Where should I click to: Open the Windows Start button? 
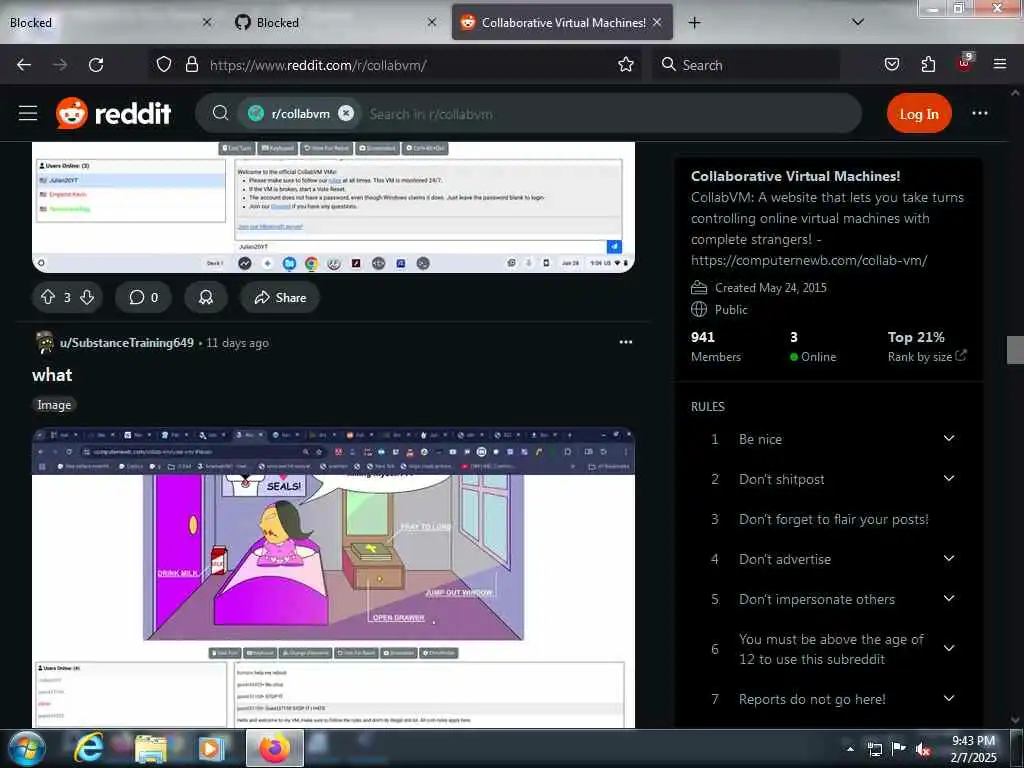(26, 748)
